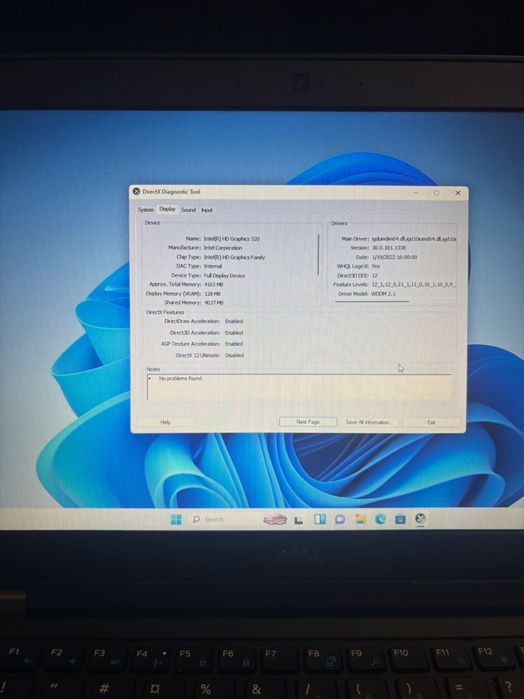Switch to the System tab
Screen dimensions: 524x699
145,210
